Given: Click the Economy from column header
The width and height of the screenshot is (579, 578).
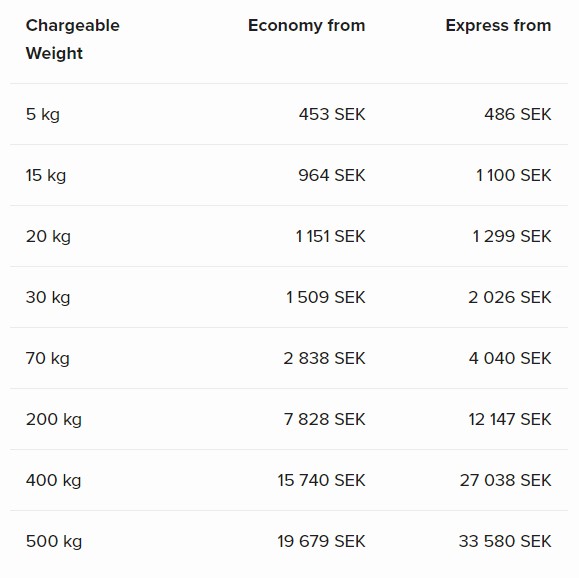Looking at the screenshot, I should click(x=306, y=25).
